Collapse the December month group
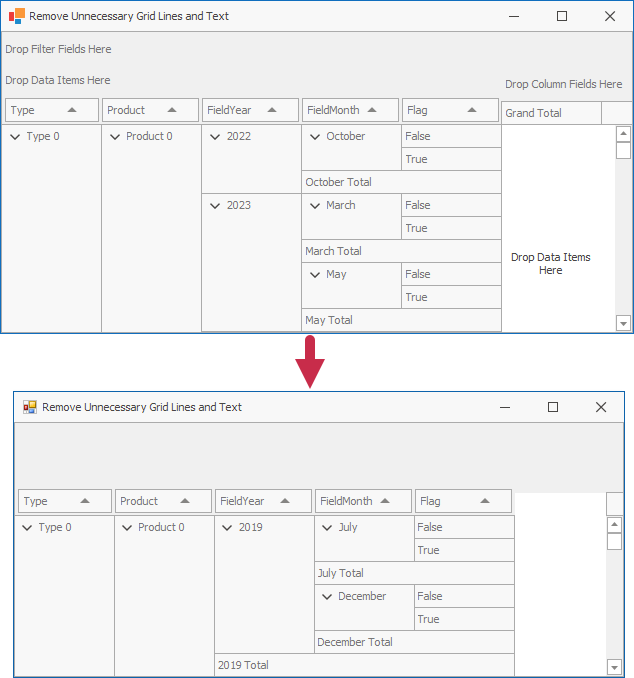Screen dimensions: 634x678 327,597
